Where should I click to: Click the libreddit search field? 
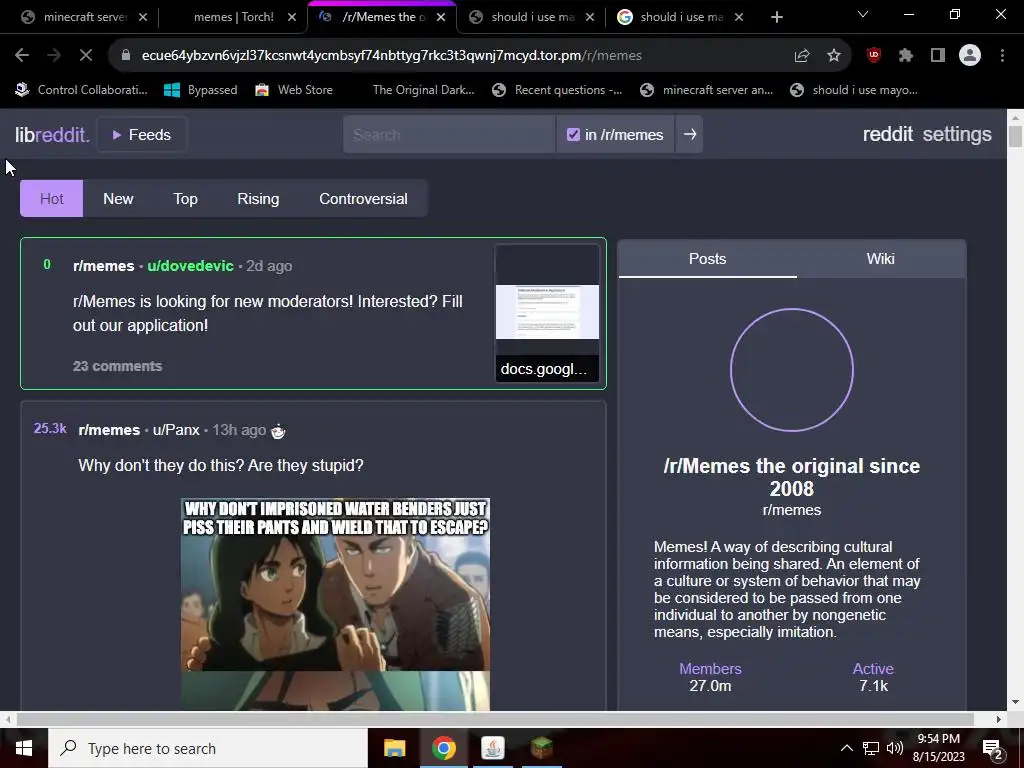pyautogui.click(x=449, y=135)
